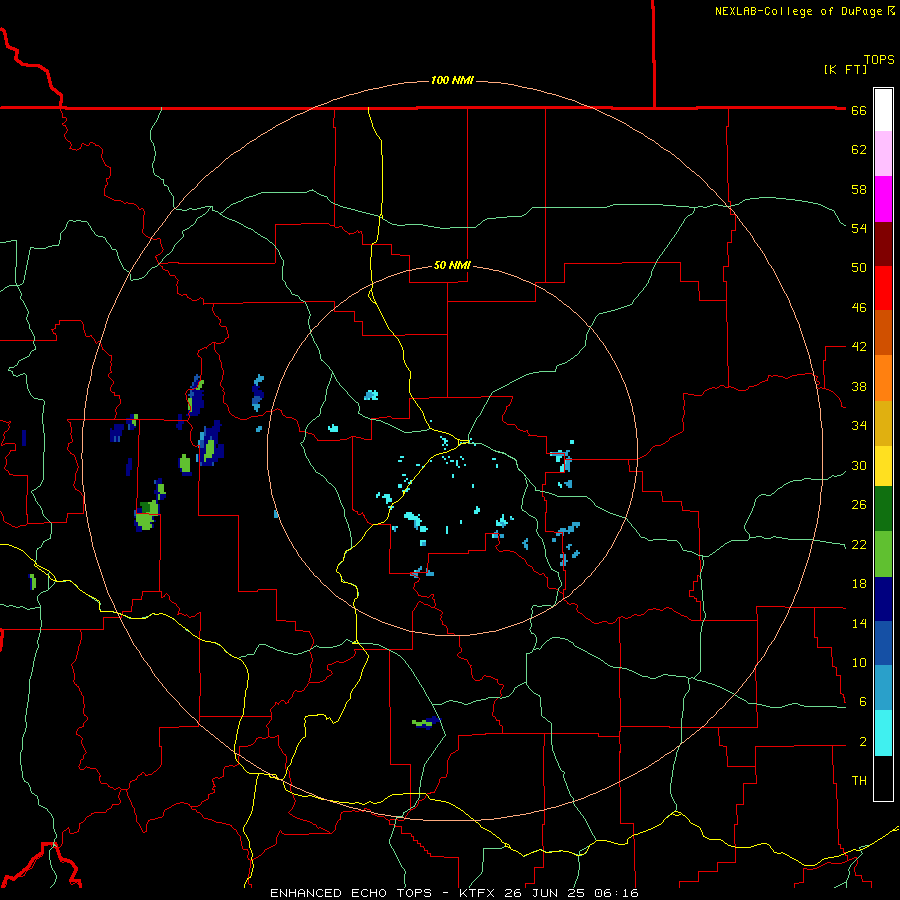This screenshot has width=900, height=900.
Task: Click the 10 legend value
Action: click(859, 663)
